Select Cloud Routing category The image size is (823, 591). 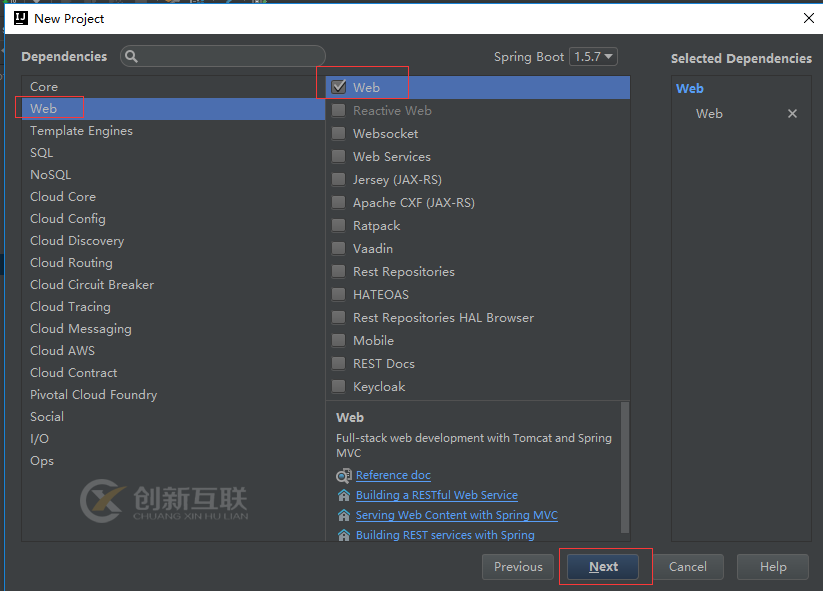click(x=173, y=263)
